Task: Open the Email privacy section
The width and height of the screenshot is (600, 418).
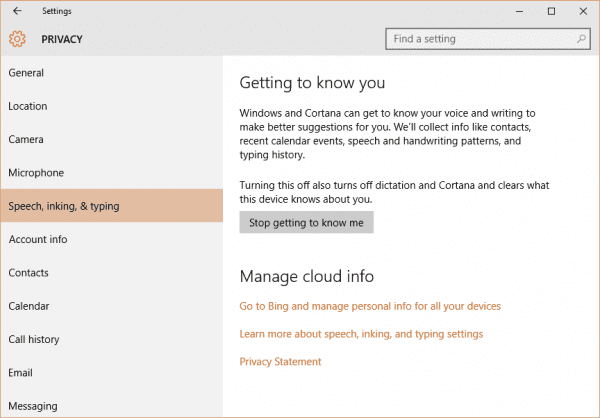Action: [x=112, y=372]
